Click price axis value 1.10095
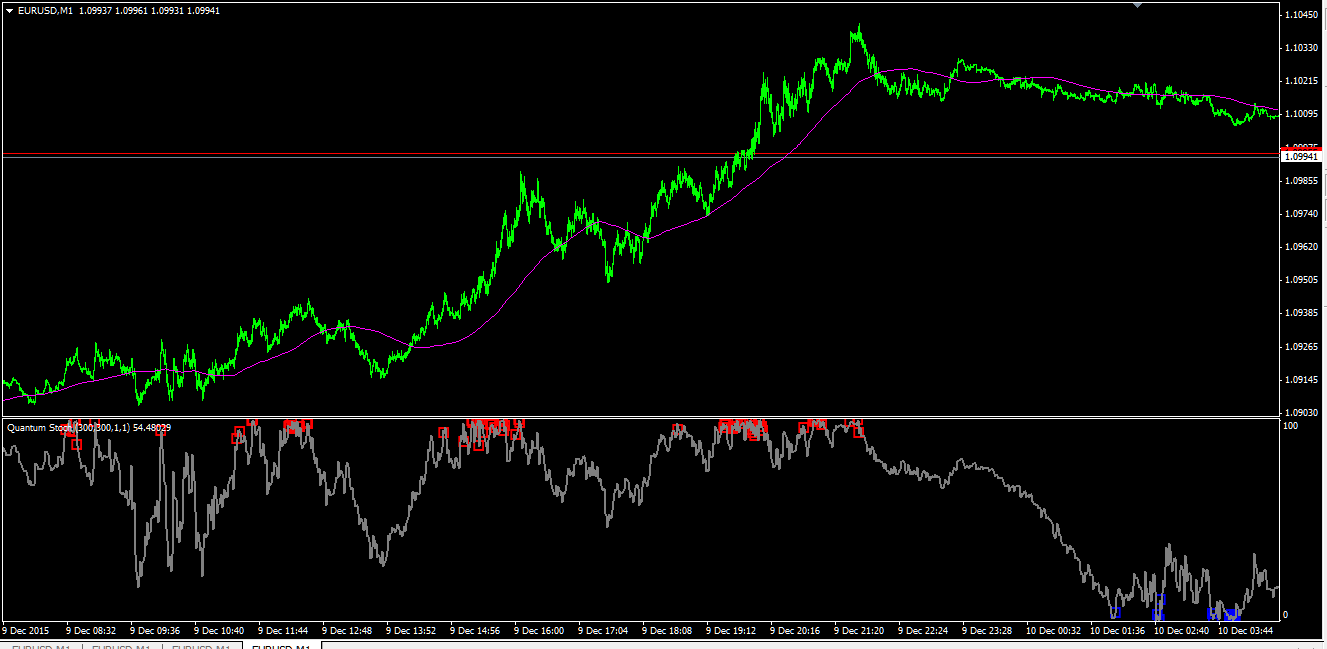 tap(1303, 114)
